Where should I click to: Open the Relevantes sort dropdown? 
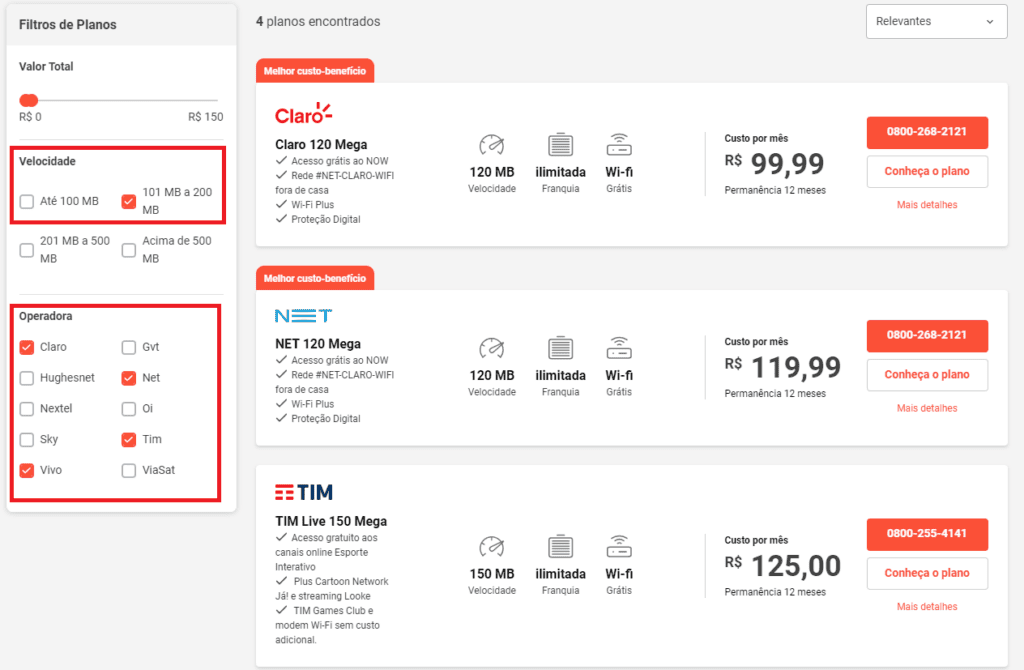click(x=936, y=21)
